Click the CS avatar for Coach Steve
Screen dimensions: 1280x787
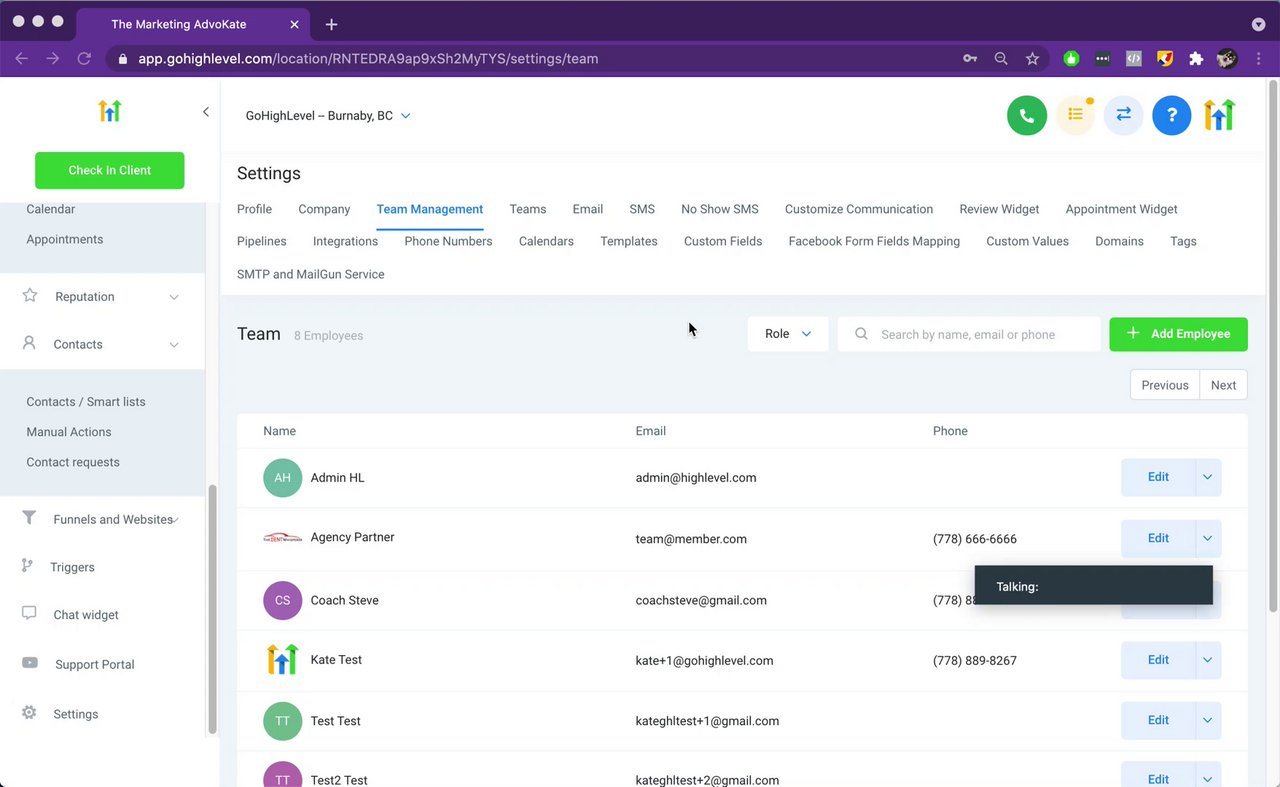coord(282,600)
